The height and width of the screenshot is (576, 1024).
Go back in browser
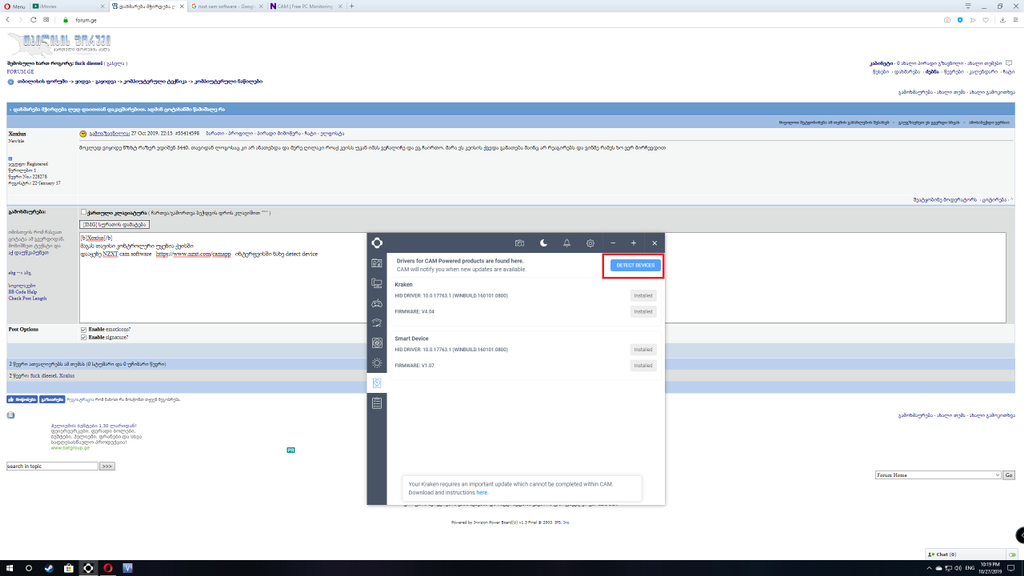pyautogui.click(x=8, y=20)
